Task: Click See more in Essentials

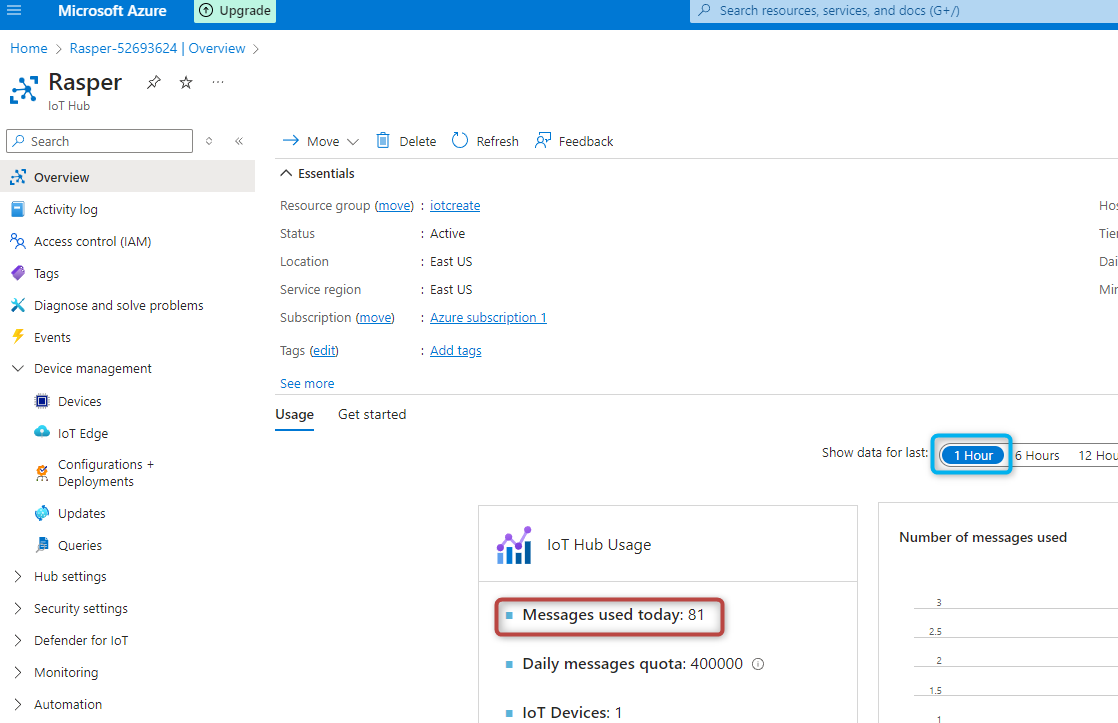Action: [x=307, y=384]
